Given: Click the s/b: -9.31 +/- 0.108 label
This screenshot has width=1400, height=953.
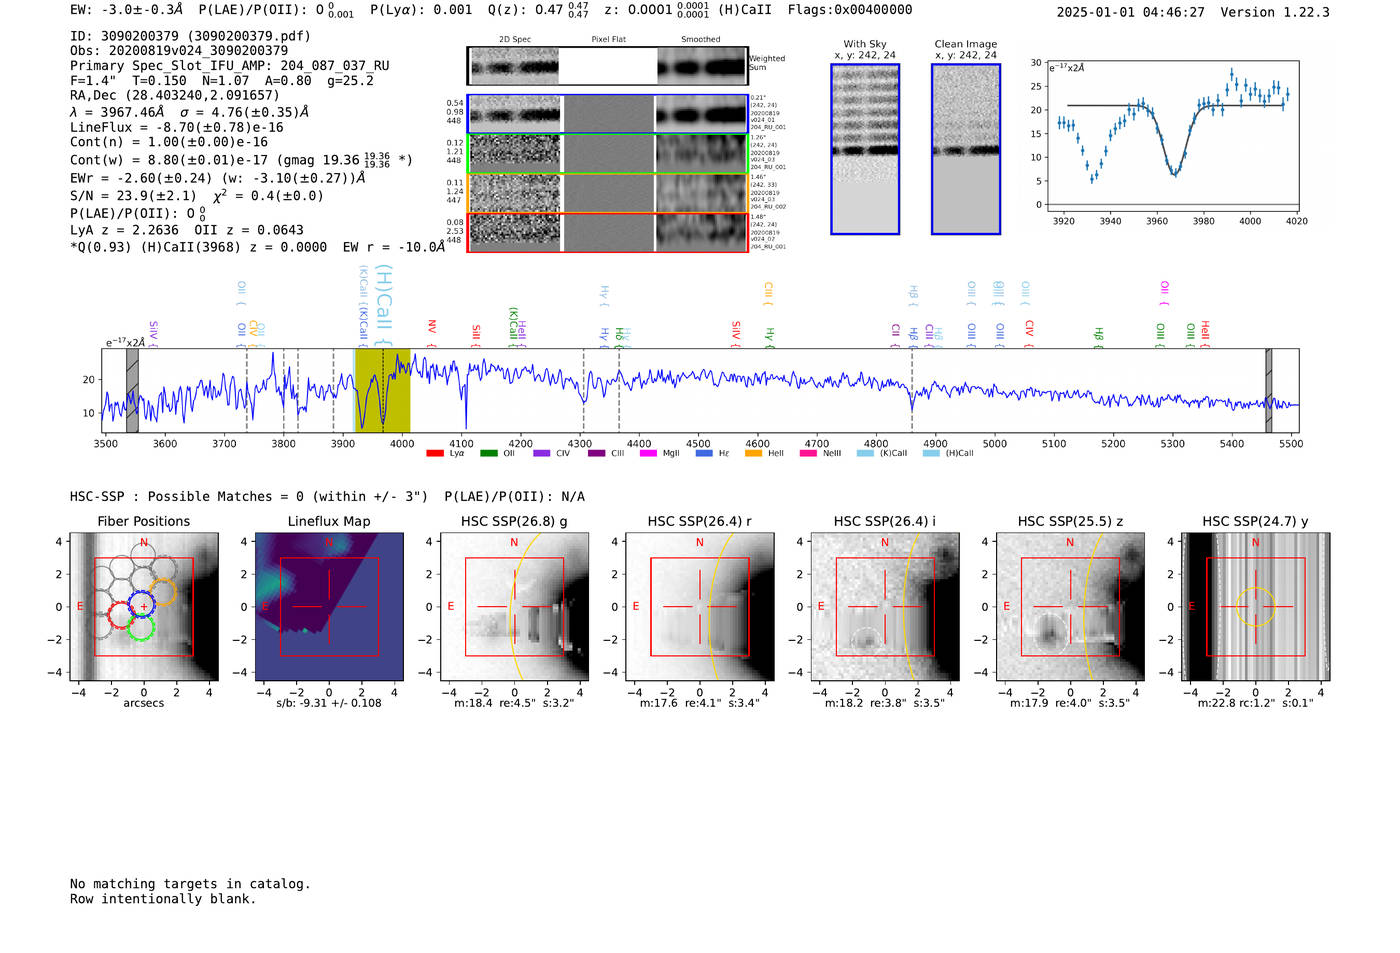Looking at the screenshot, I should [329, 703].
